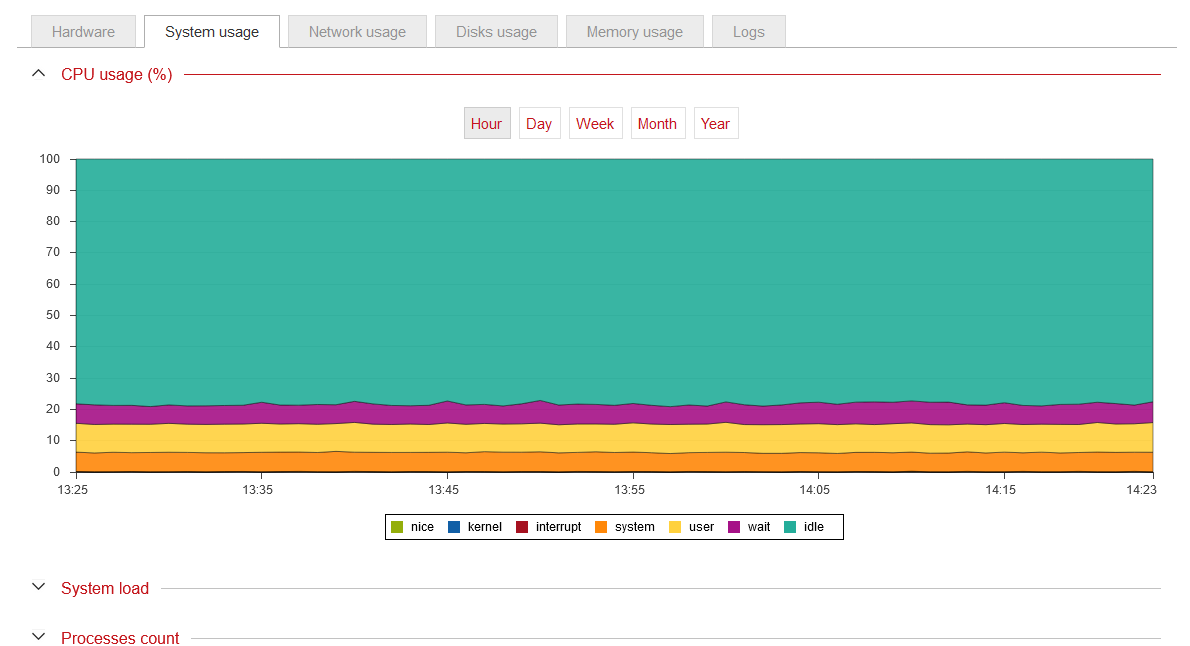Switch chart to Year range
This screenshot has height=646, width=1190.
pyautogui.click(x=715, y=124)
